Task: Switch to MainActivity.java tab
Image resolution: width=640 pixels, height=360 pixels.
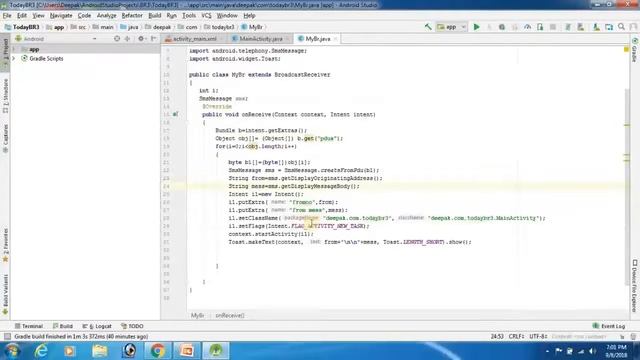Action: tap(260, 39)
